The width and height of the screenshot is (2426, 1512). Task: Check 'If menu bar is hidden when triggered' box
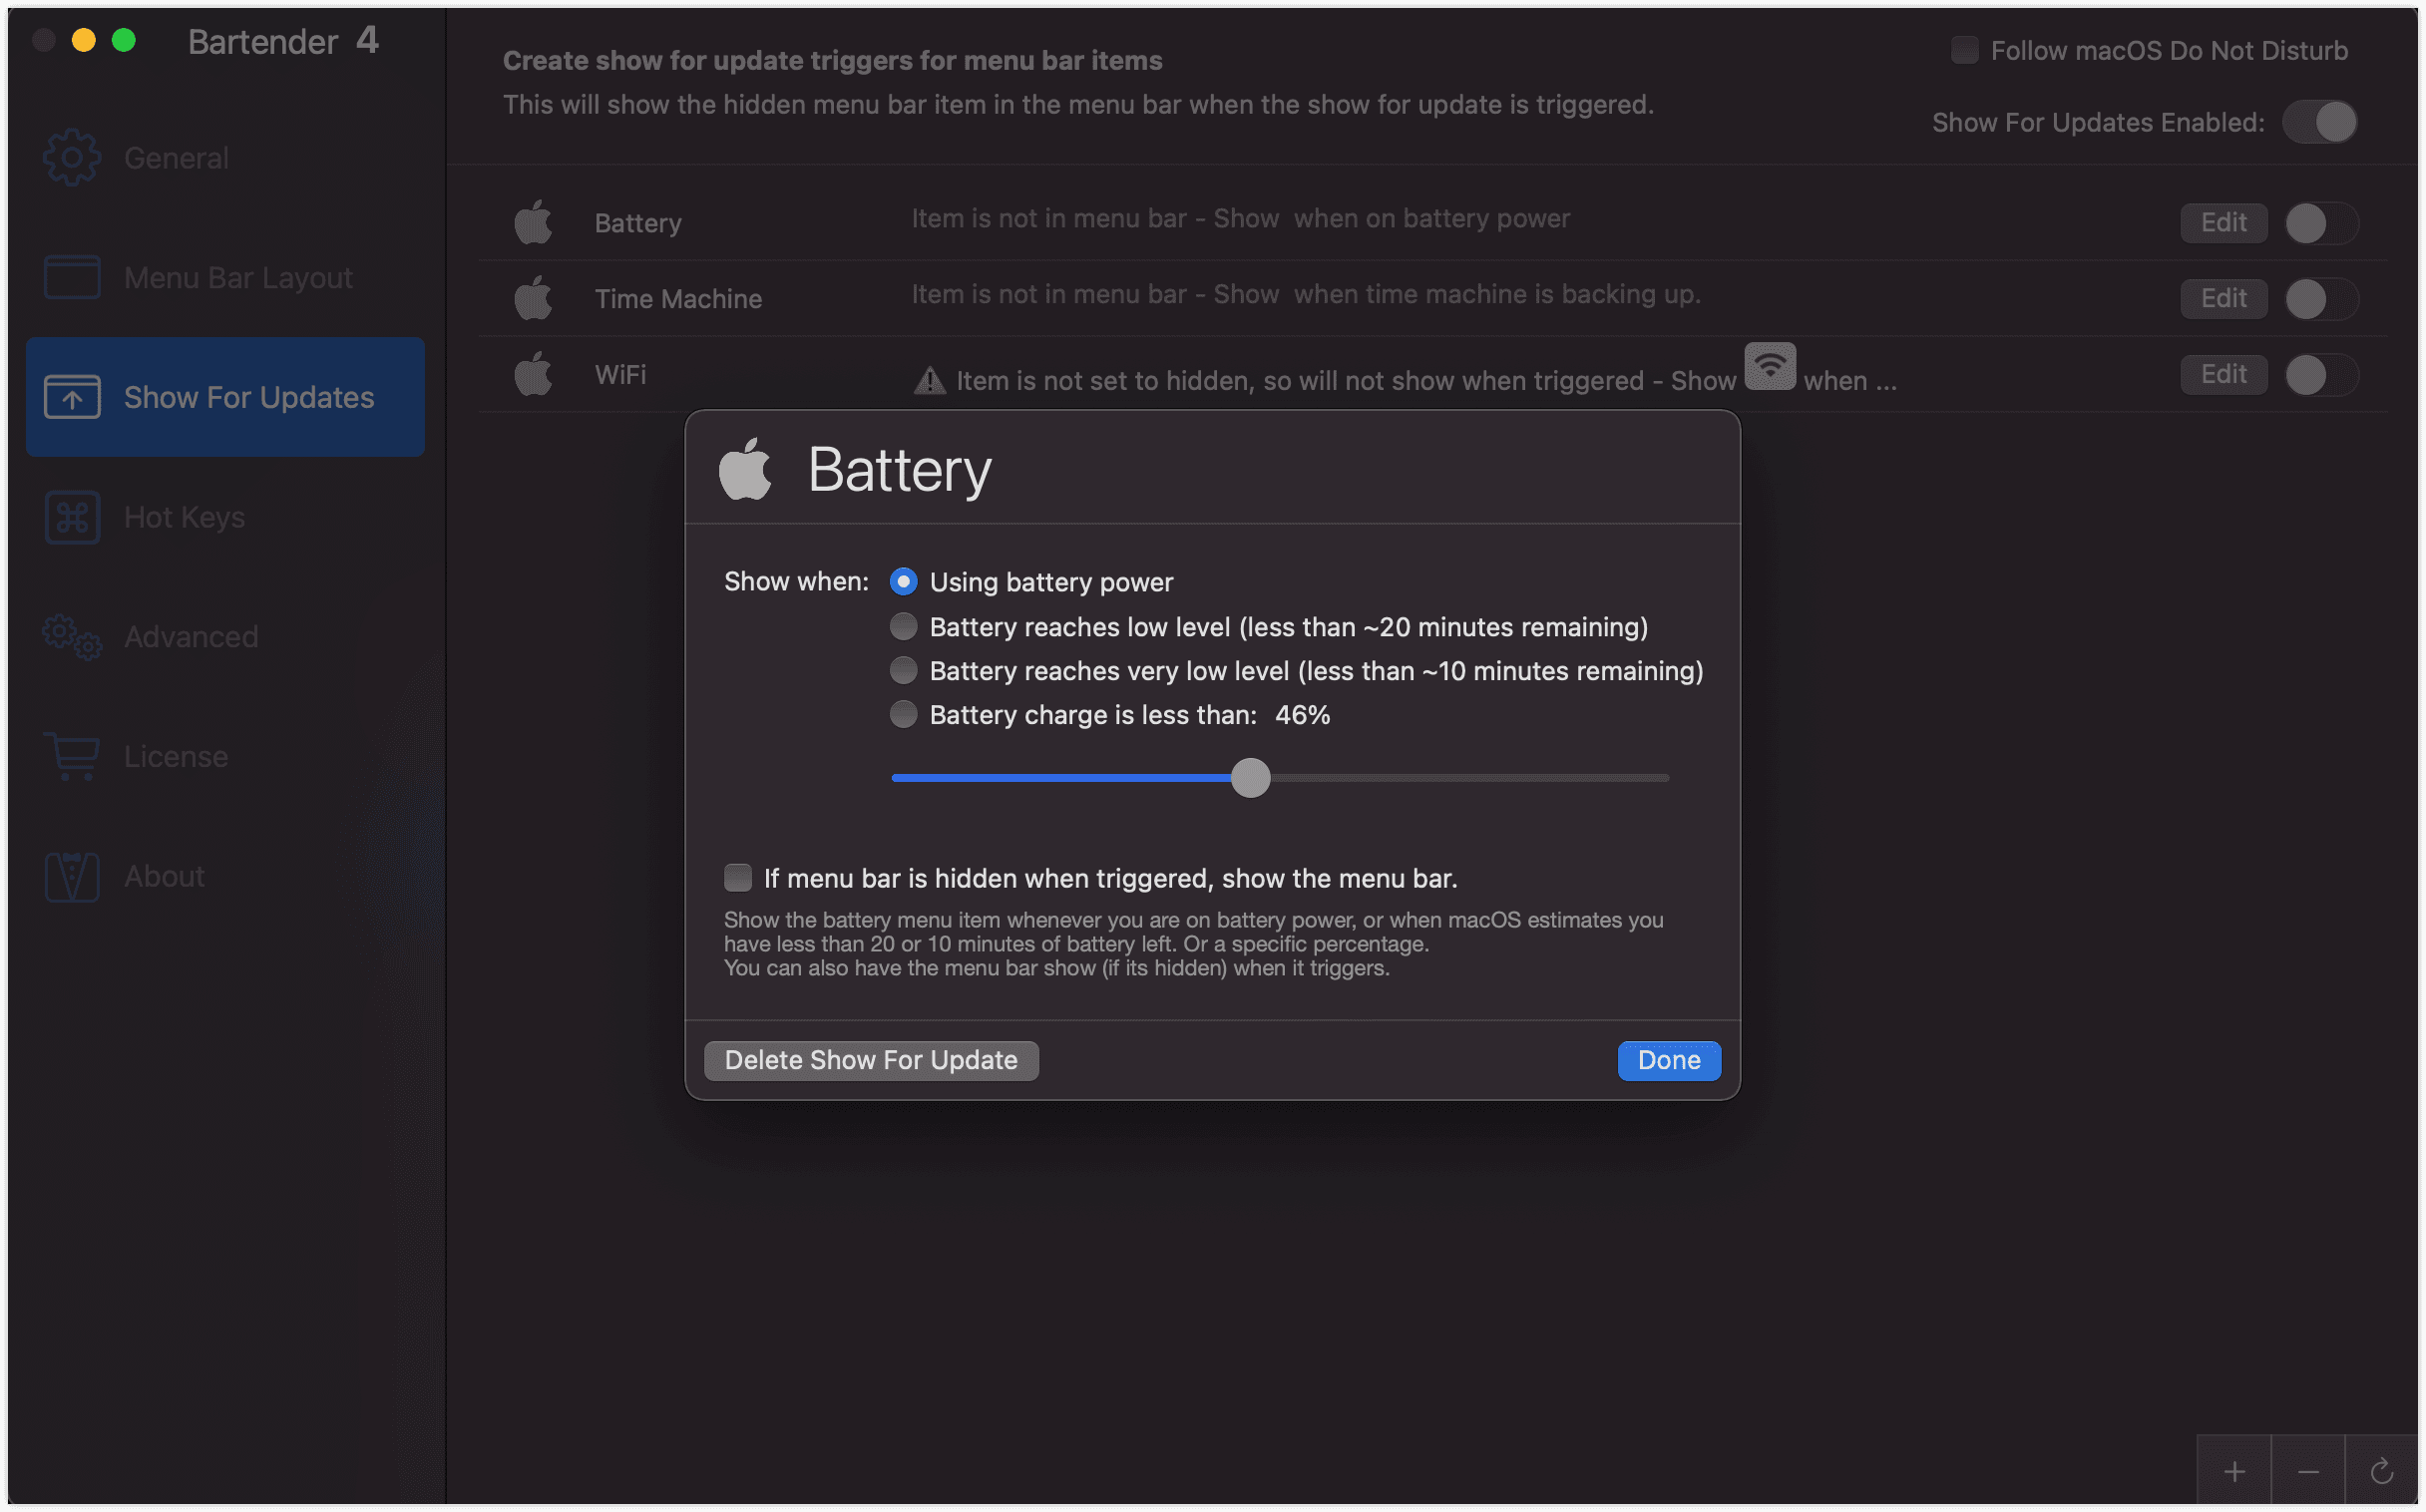(738, 878)
